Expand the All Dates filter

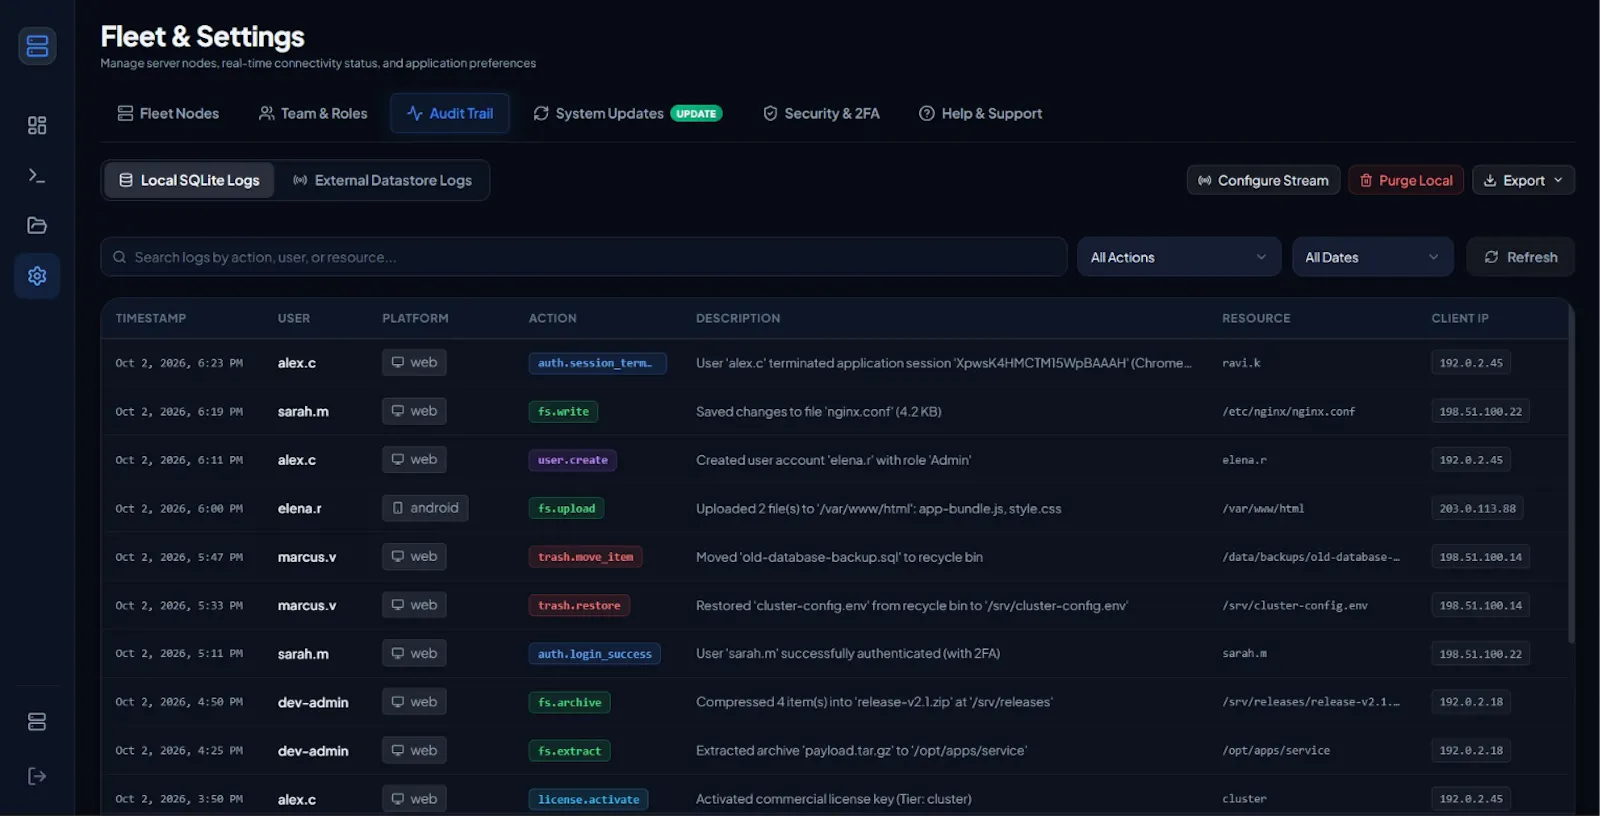(x=1372, y=257)
